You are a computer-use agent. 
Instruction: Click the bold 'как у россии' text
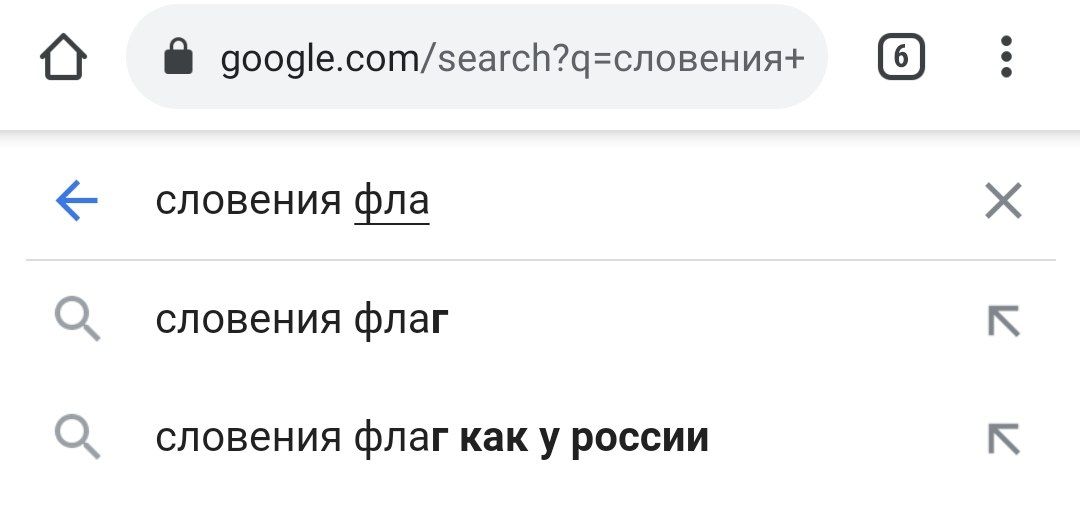(x=583, y=438)
